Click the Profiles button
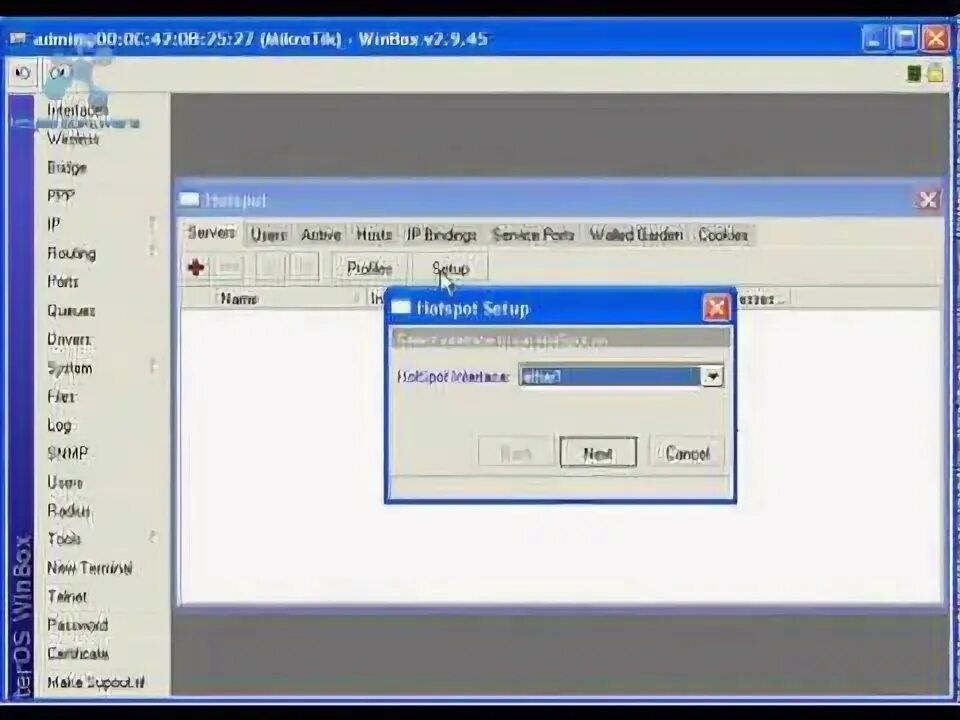 click(369, 268)
